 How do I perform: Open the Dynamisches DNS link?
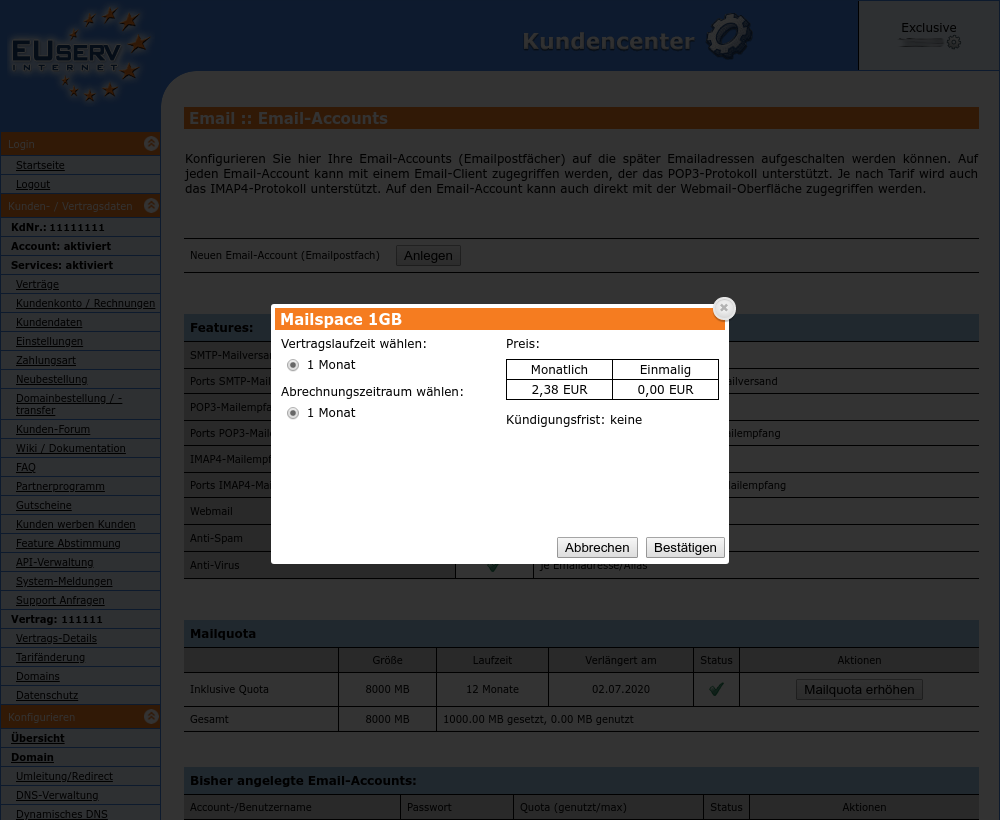coord(62,814)
